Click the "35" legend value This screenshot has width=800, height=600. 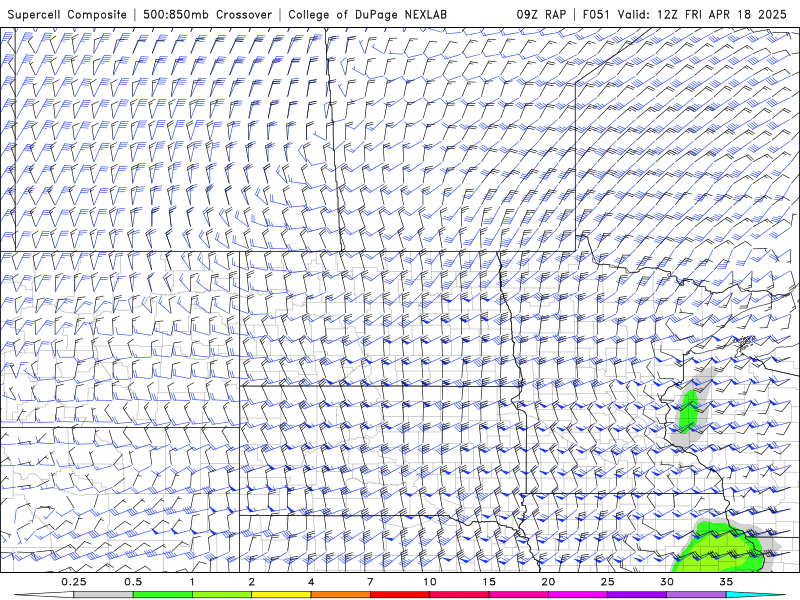click(726, 582)
